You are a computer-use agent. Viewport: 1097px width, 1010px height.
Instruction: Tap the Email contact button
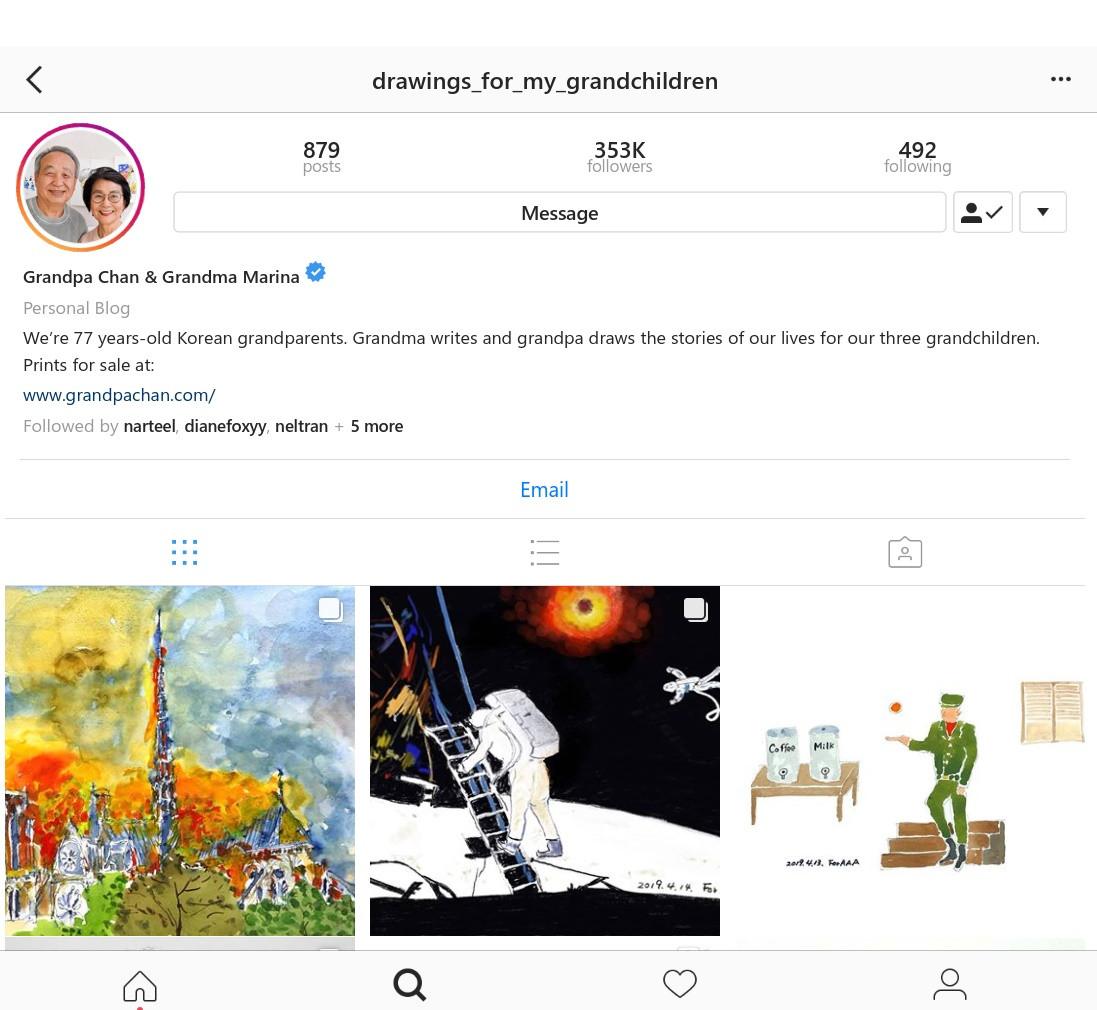544,490
